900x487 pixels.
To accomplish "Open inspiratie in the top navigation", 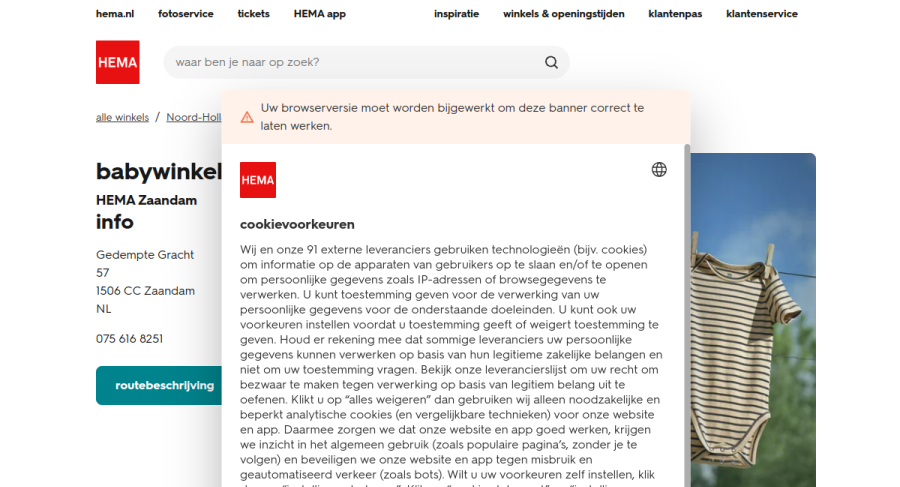I will [x=456, y=14].
